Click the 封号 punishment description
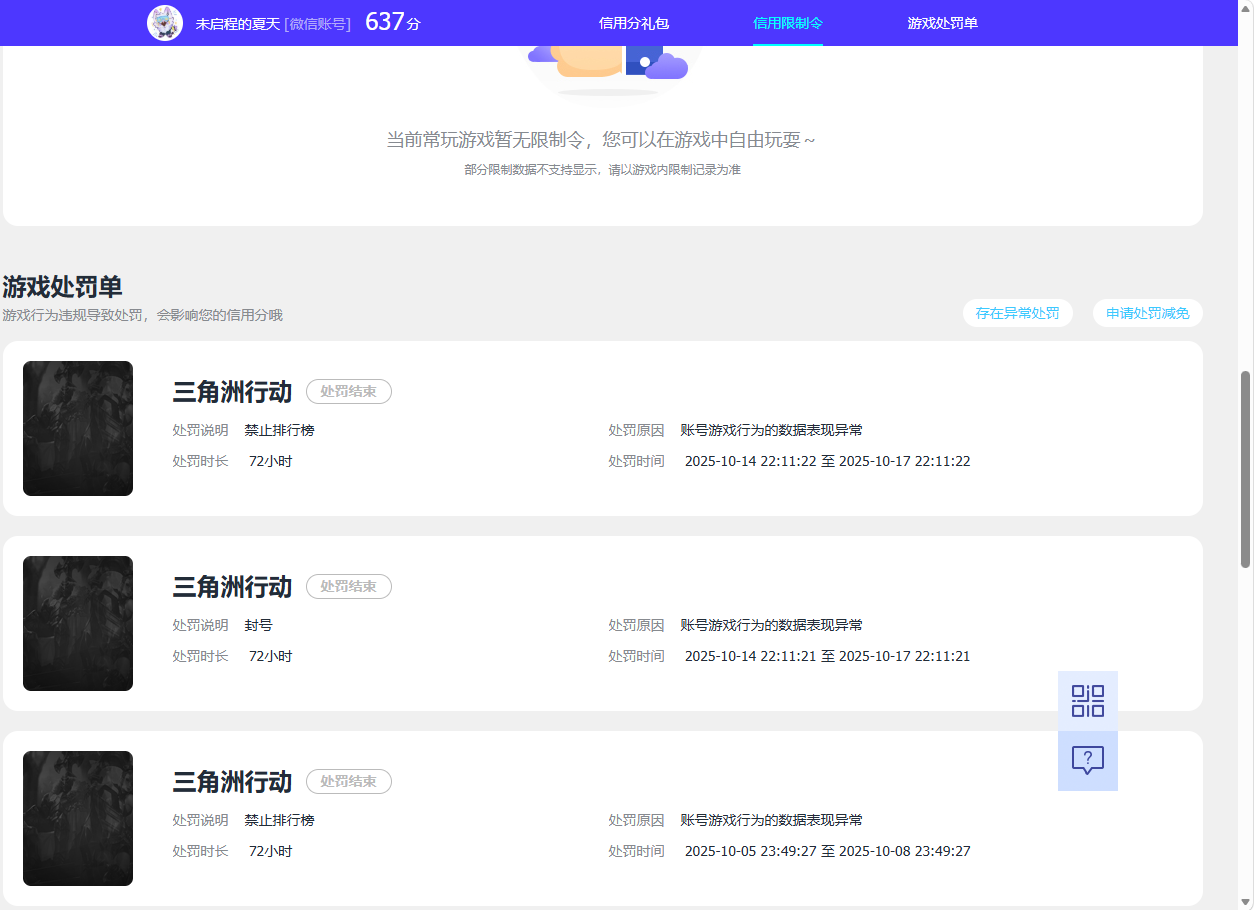The height and width of the screenshot is (910, 1256). pos(259,625)
